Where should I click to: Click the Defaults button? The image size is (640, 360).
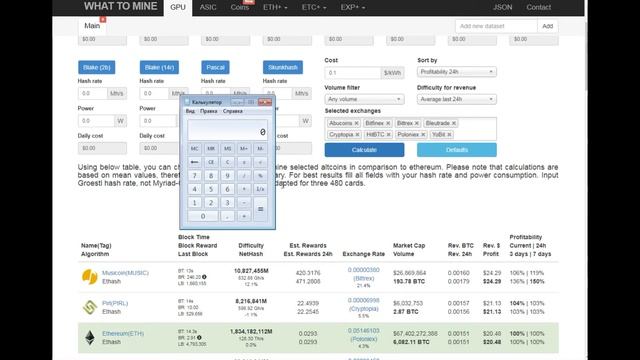tap(457, 150)
